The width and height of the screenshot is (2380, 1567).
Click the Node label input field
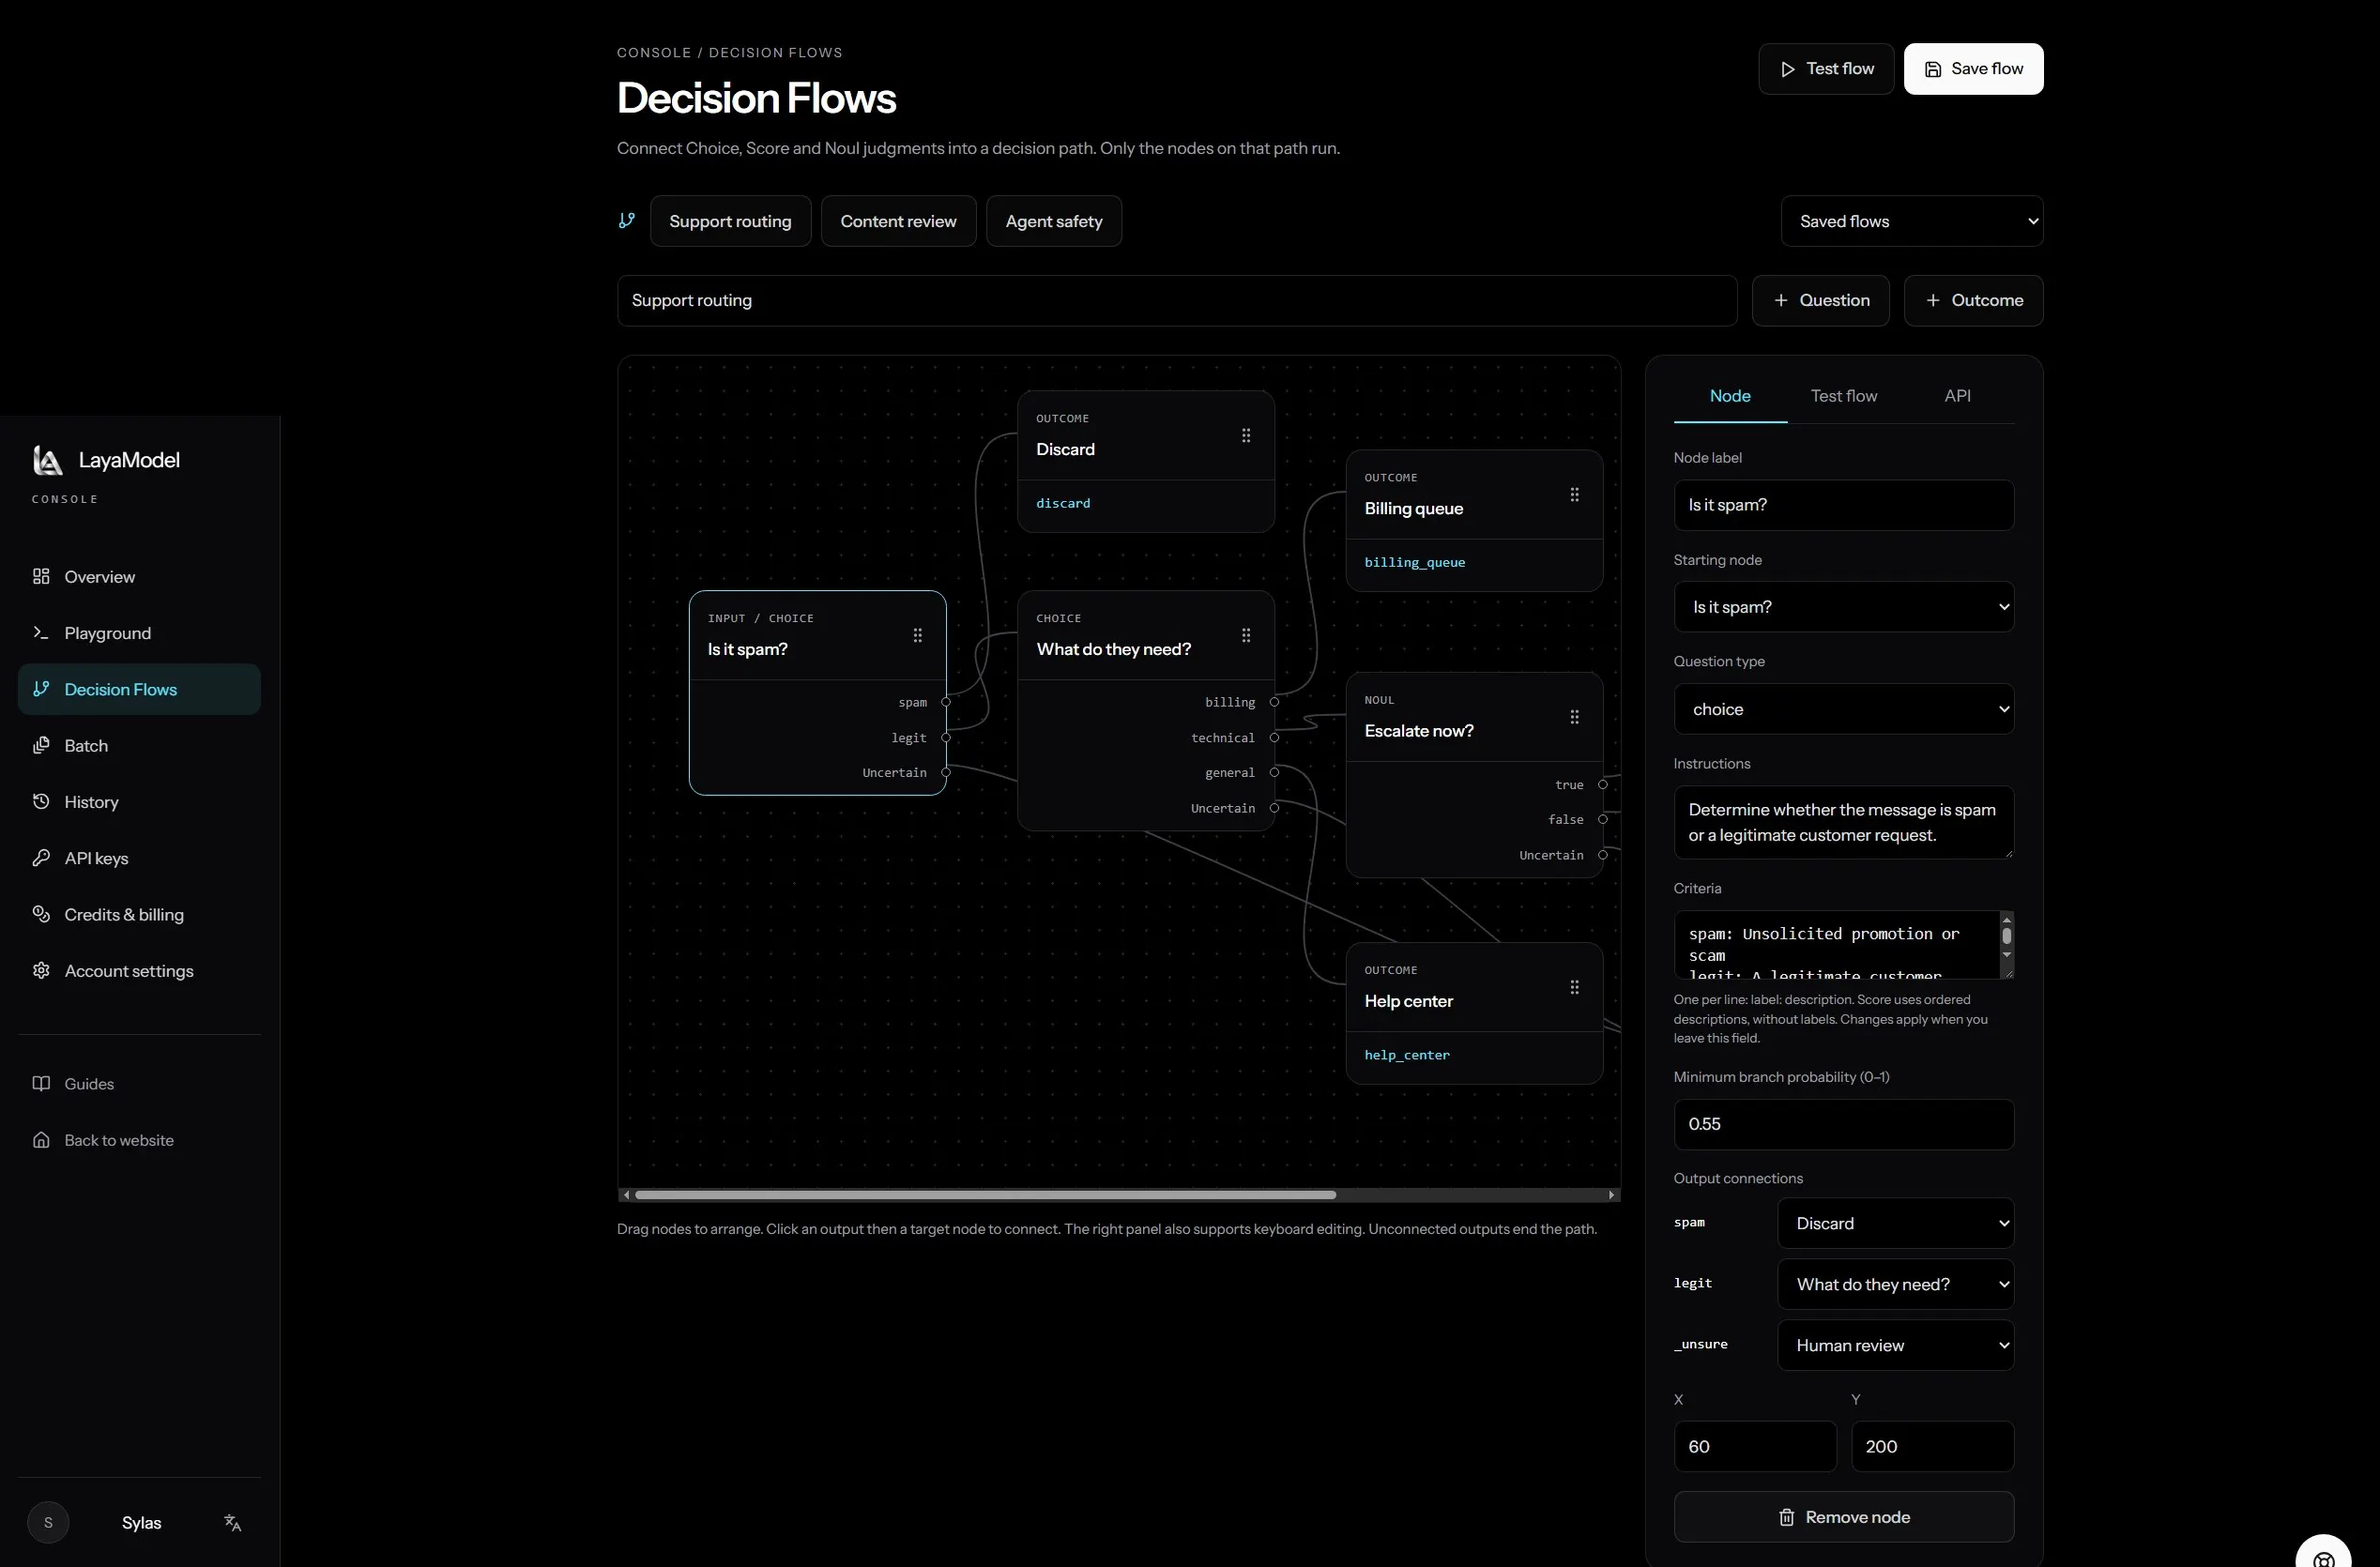[1843, 505]
